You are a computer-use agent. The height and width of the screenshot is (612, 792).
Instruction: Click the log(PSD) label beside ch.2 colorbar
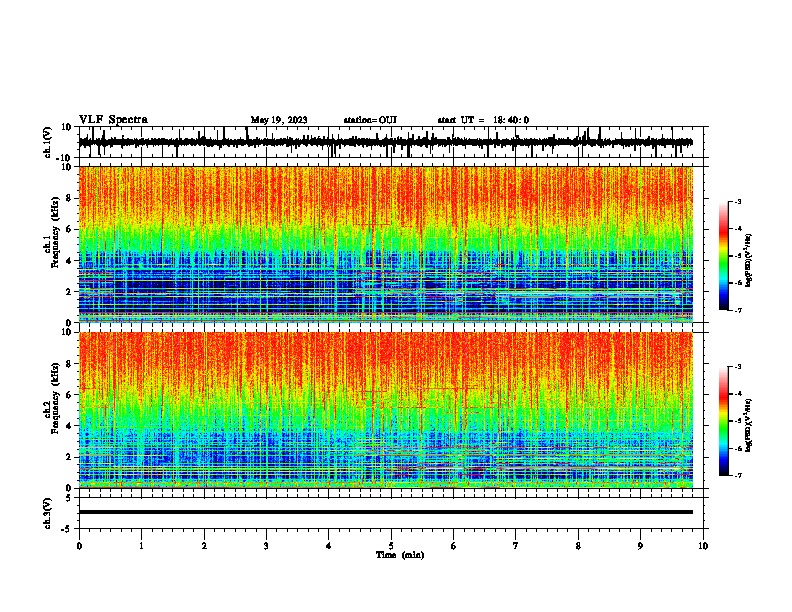coord(748,425)
